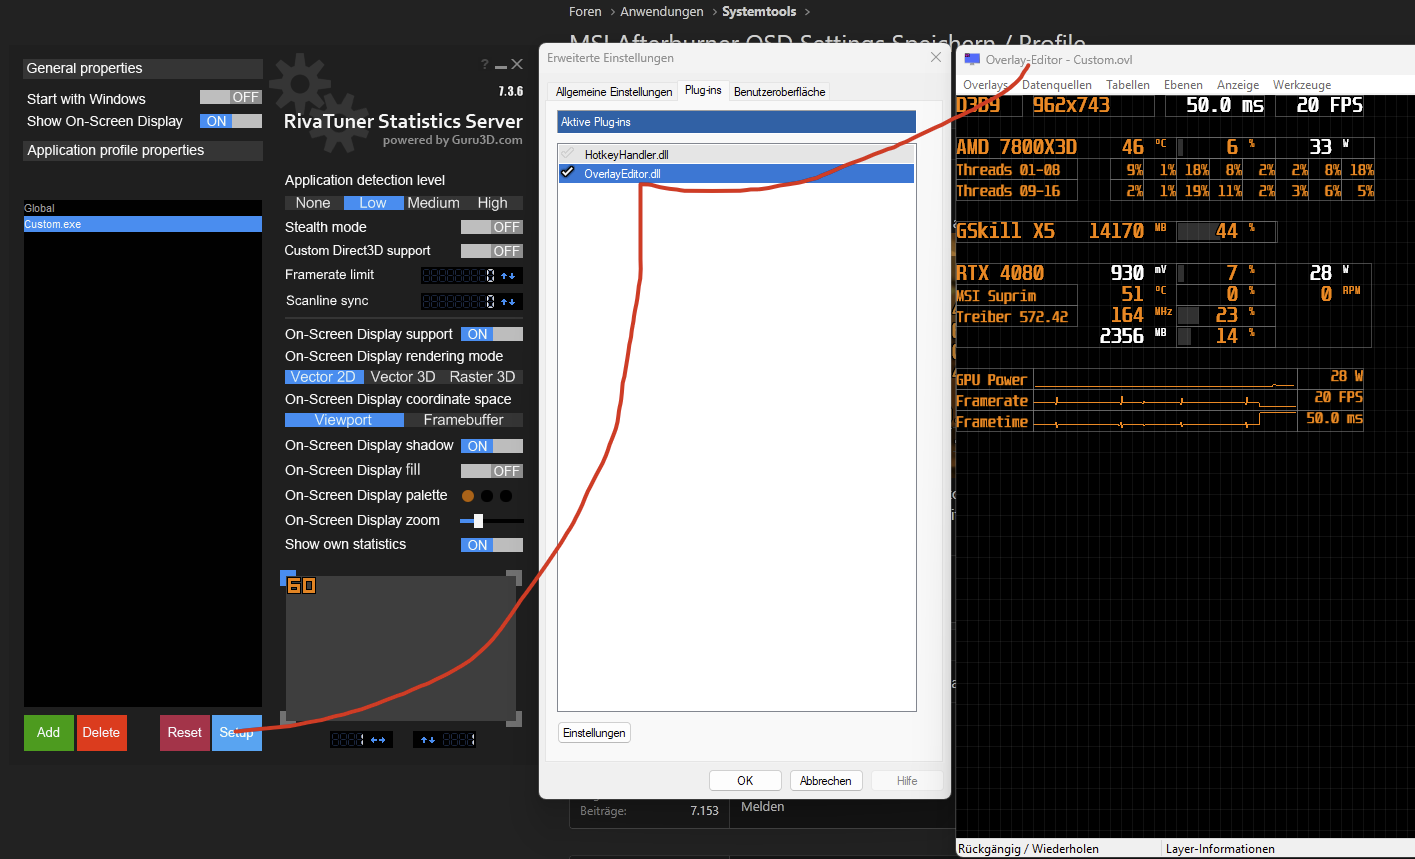
Task: Toggle On-Screen Display shadow switch
Action: click(x=492, y=446)
